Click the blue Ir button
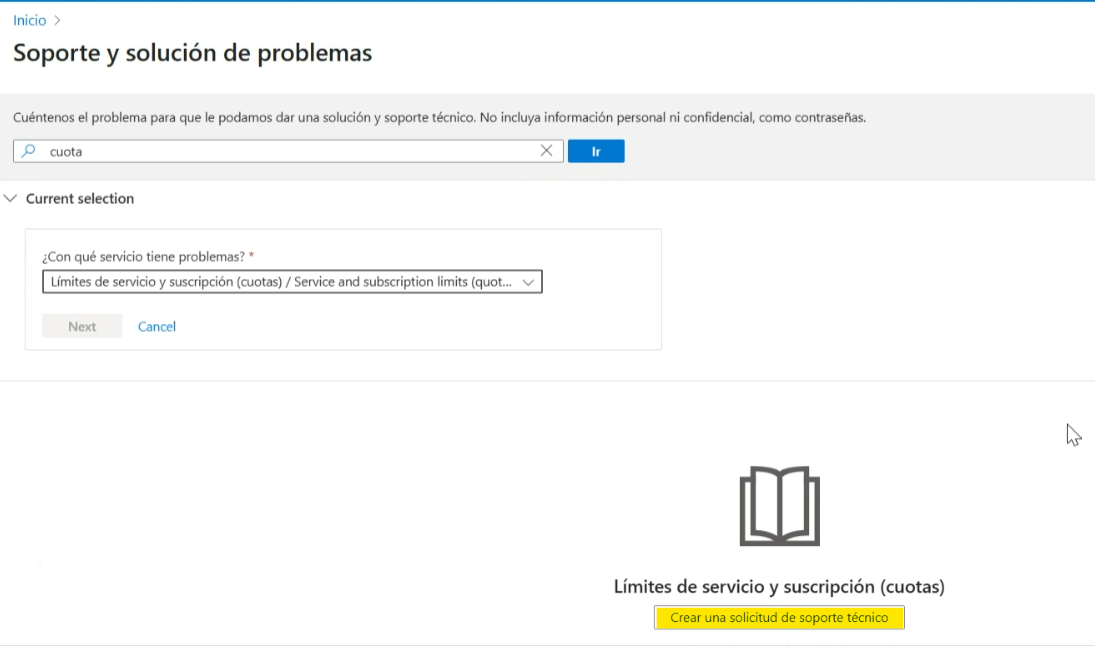This screenshot has height=651, width=1095. (x=596, y=151)
